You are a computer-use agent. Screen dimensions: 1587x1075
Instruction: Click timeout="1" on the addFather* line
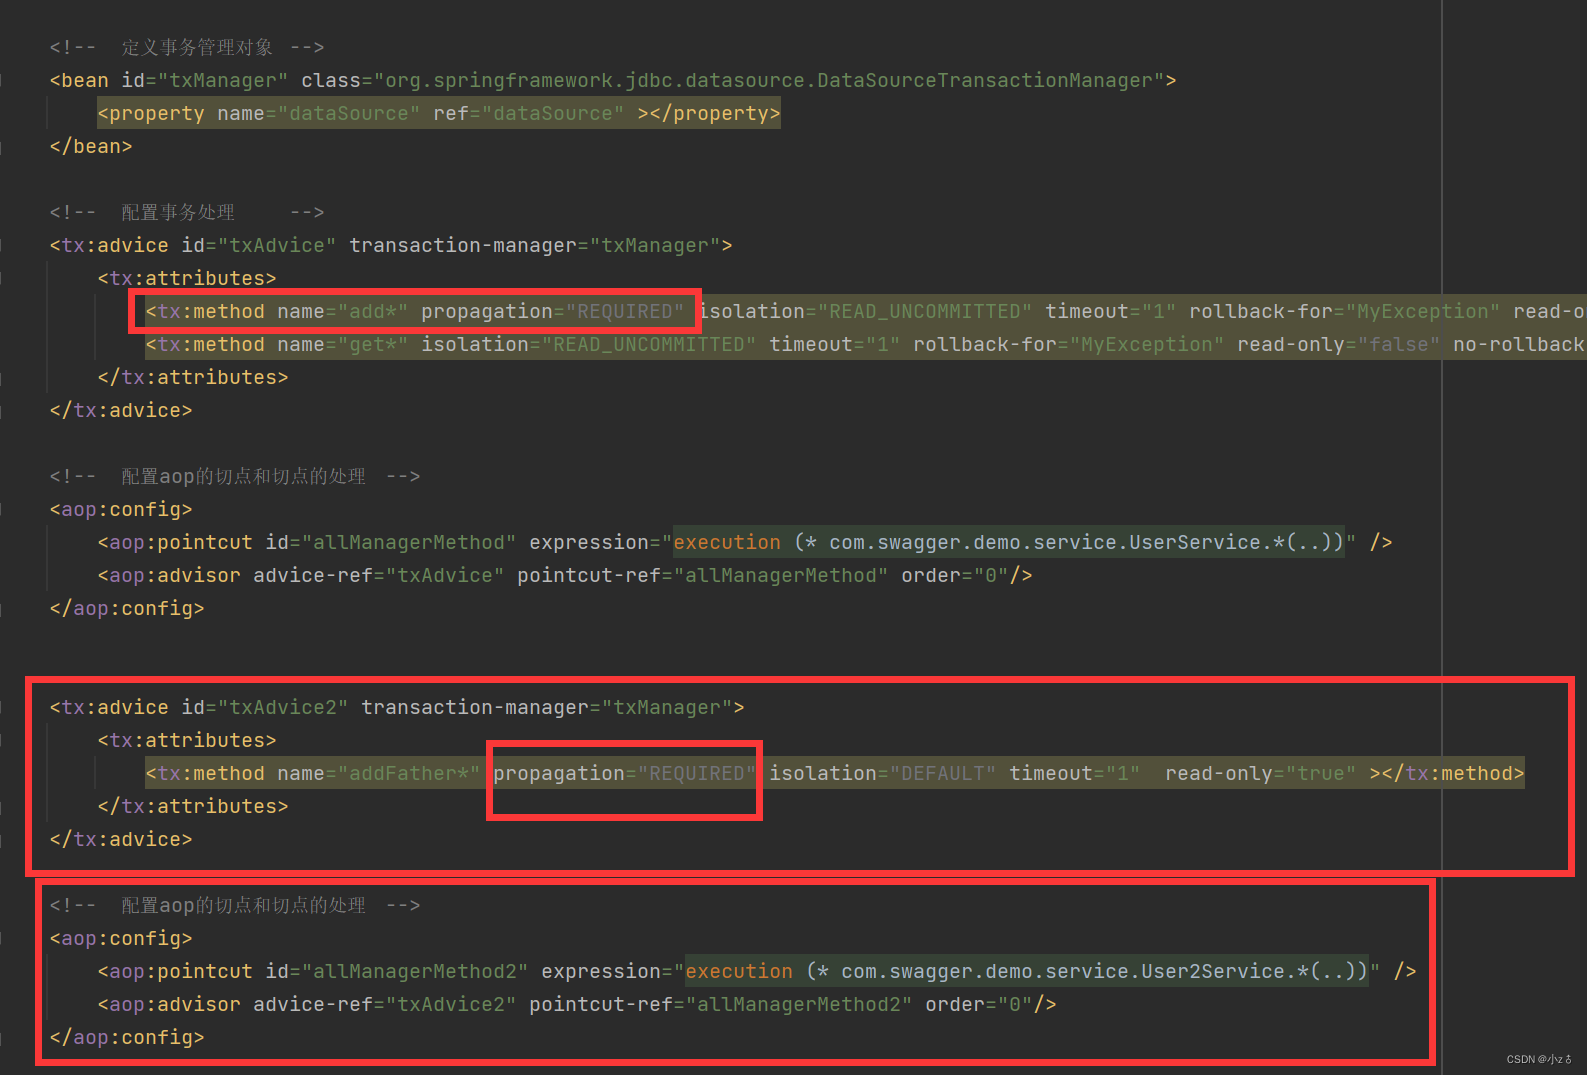pyautogui.click(x=1075, y=773)
